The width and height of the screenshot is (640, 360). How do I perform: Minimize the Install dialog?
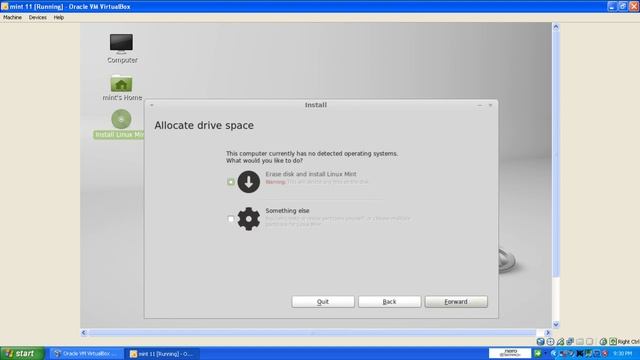click(480, 105)
